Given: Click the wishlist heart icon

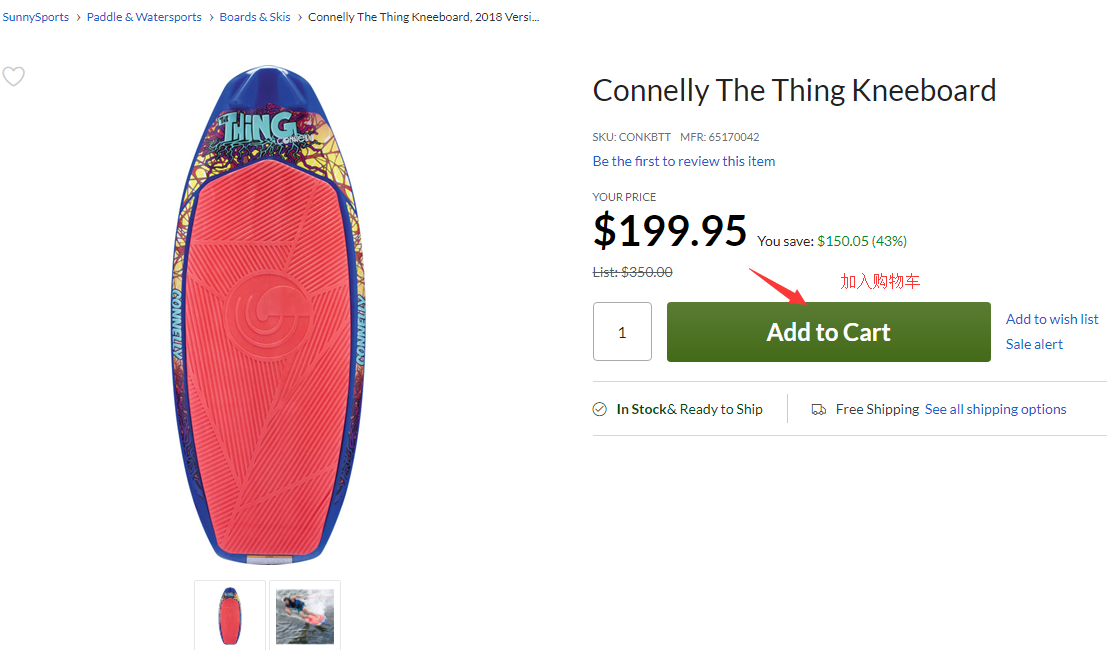Looking at the screenshot, I should coord(13,77).
